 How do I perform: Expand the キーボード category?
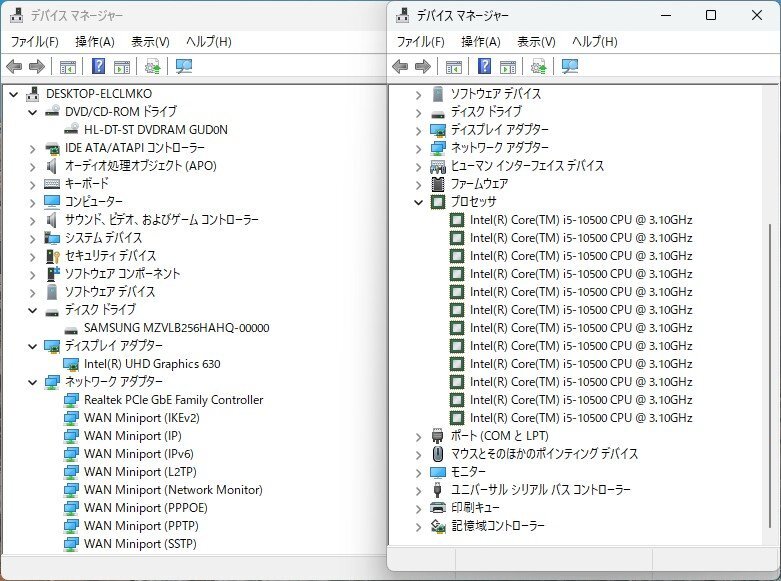pyautogui.click(x=33, y=184)
